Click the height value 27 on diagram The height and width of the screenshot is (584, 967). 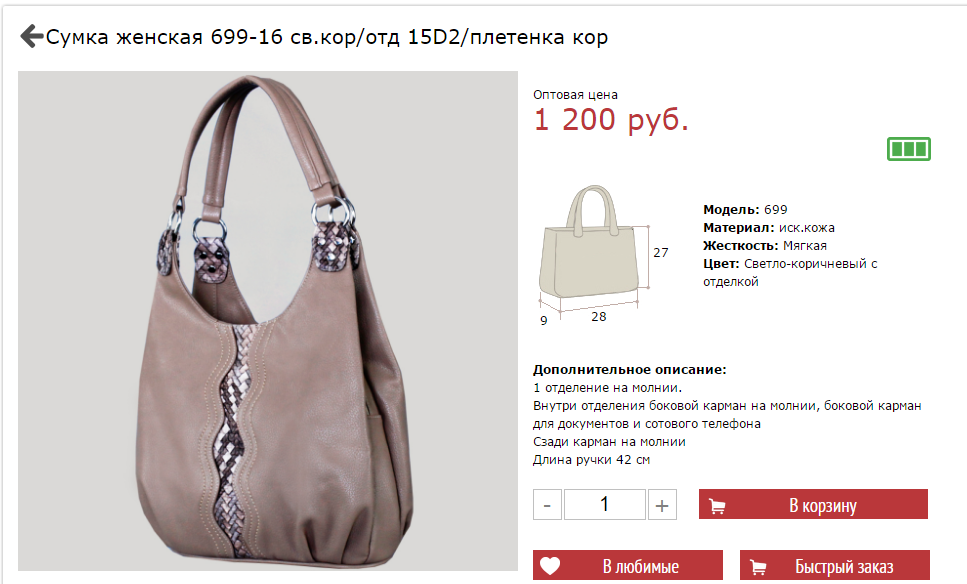tap(660, 252)
